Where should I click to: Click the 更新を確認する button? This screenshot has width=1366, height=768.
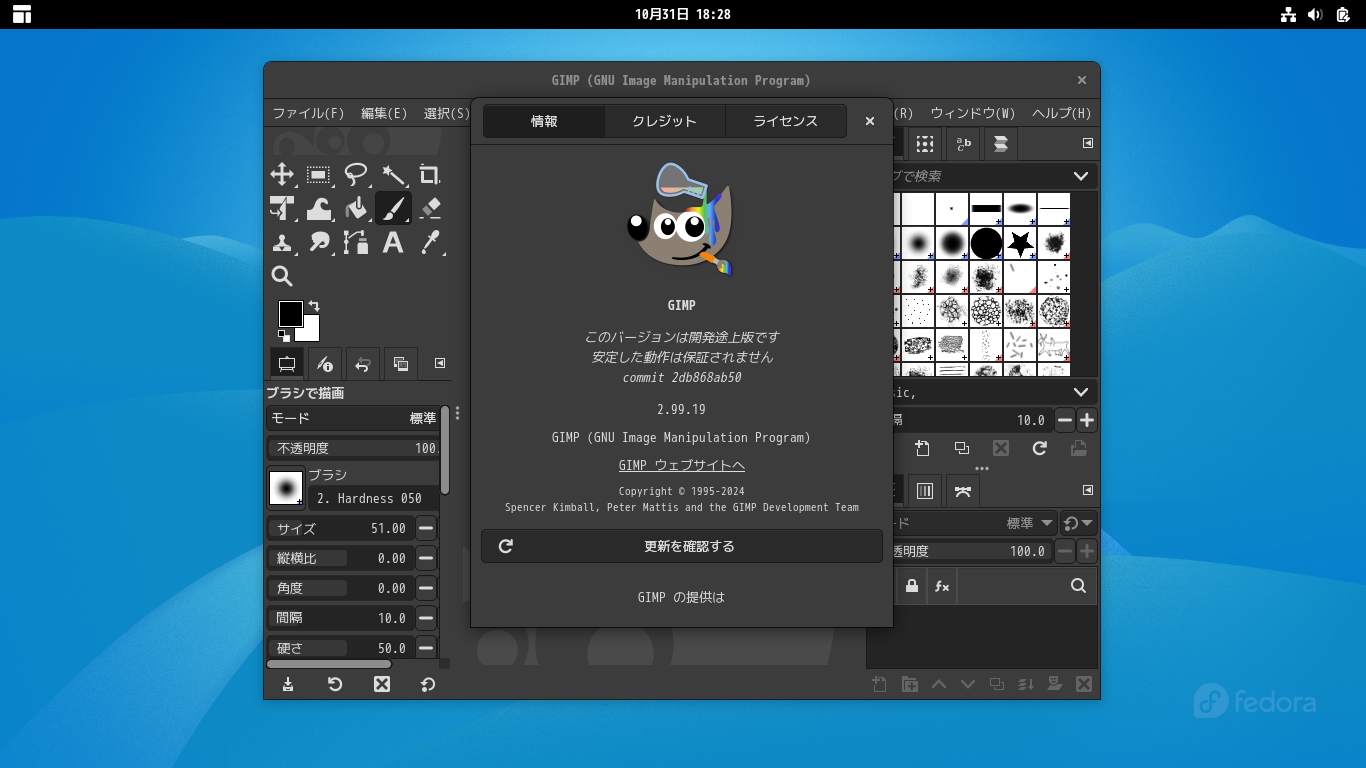coord(682,546)
